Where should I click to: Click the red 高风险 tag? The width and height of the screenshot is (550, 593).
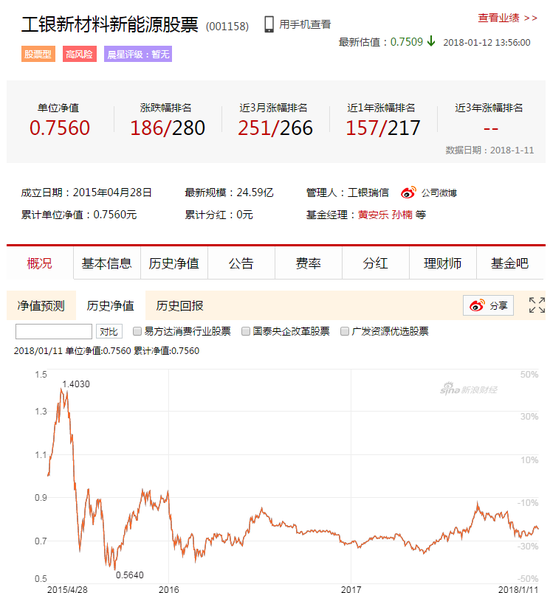79,54
